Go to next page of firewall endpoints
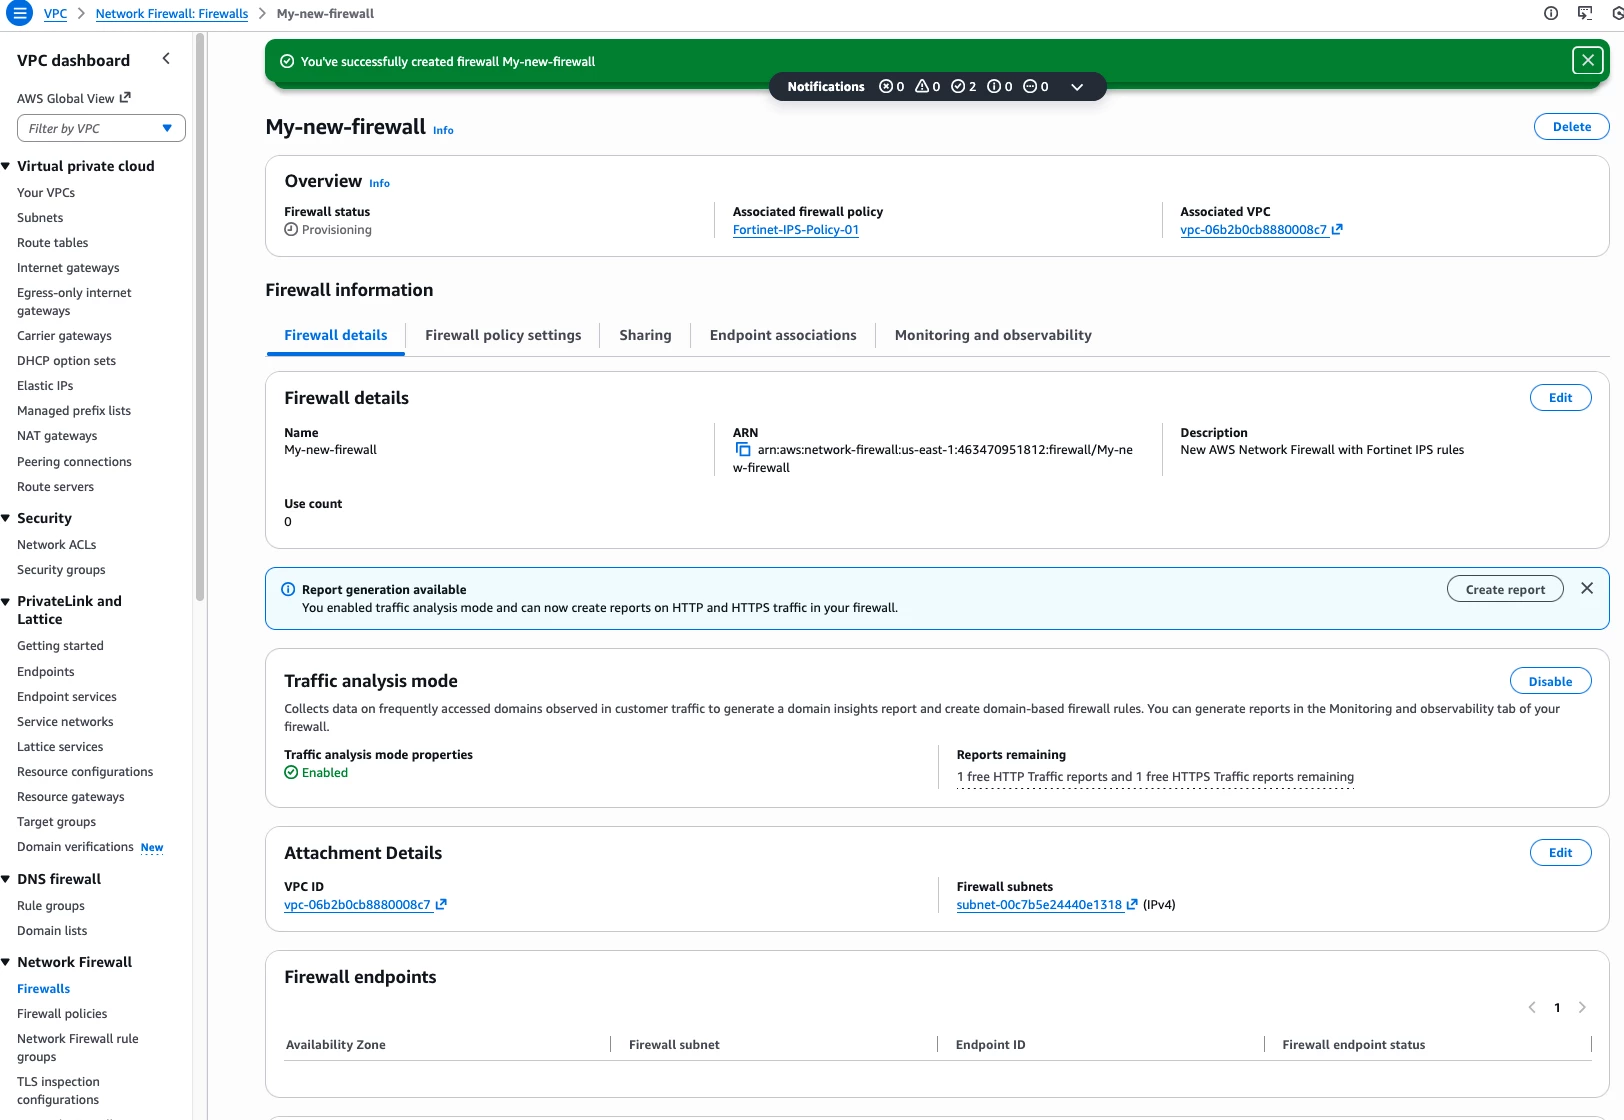This screenshot has width=1624, height=1120. point(1582,1007)
